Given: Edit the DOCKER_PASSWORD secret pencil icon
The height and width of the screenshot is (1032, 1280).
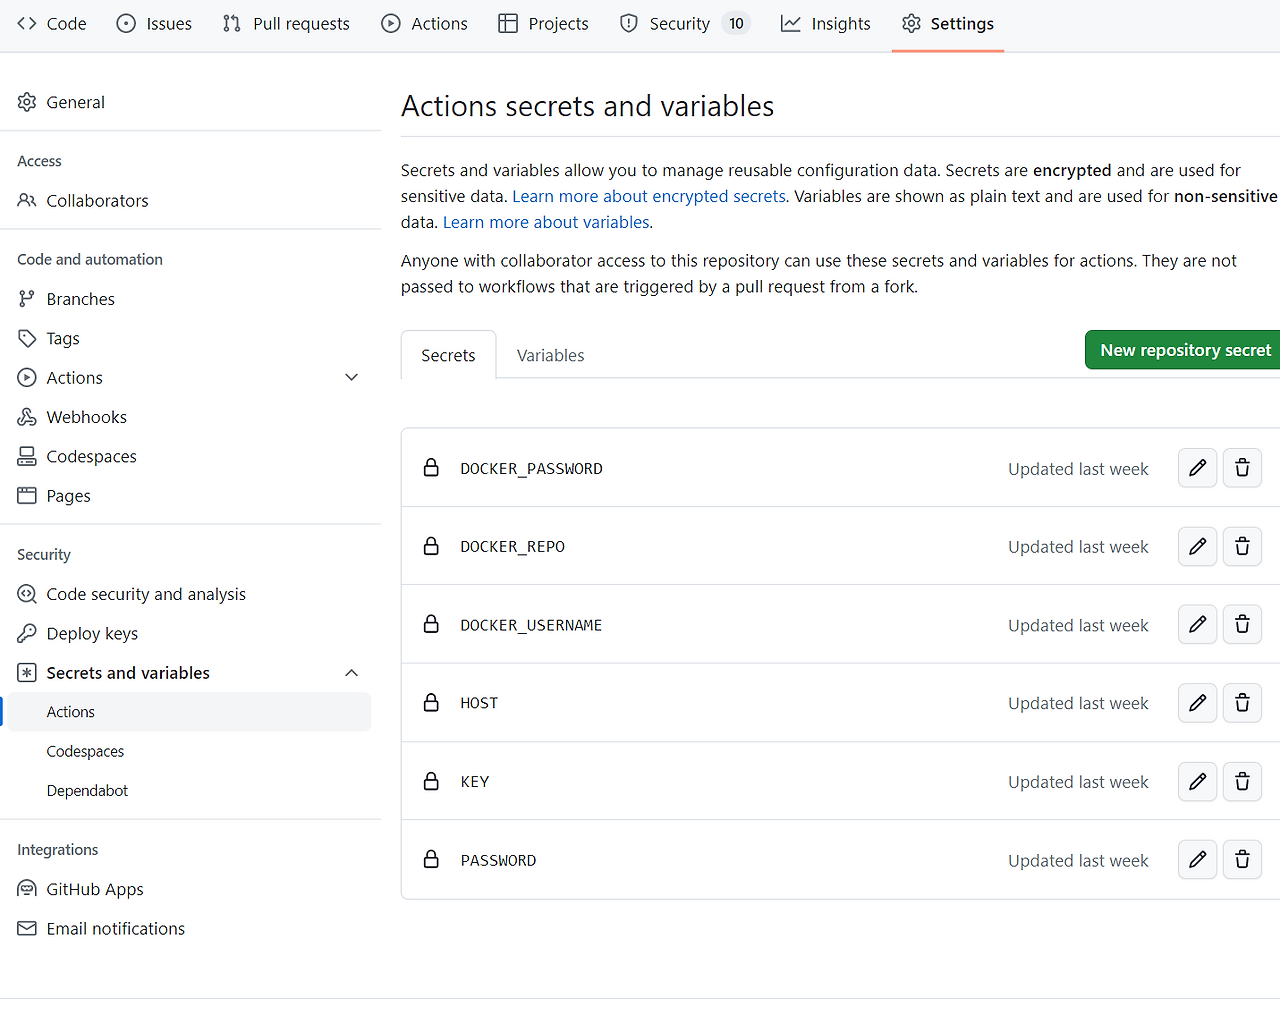Looking at the screenshot, I should pyautogui.click(x=1197, y=468).
